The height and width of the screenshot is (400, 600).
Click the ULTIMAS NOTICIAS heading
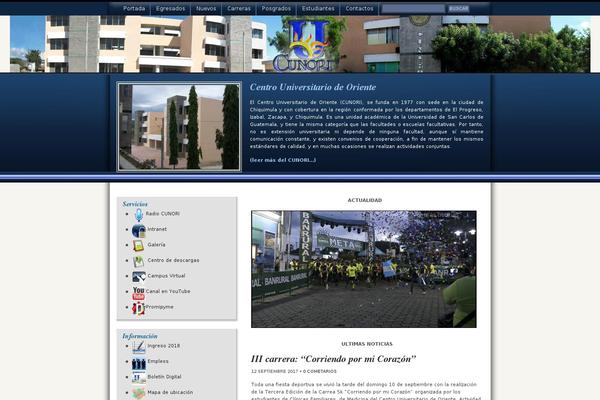click(367, 344)
